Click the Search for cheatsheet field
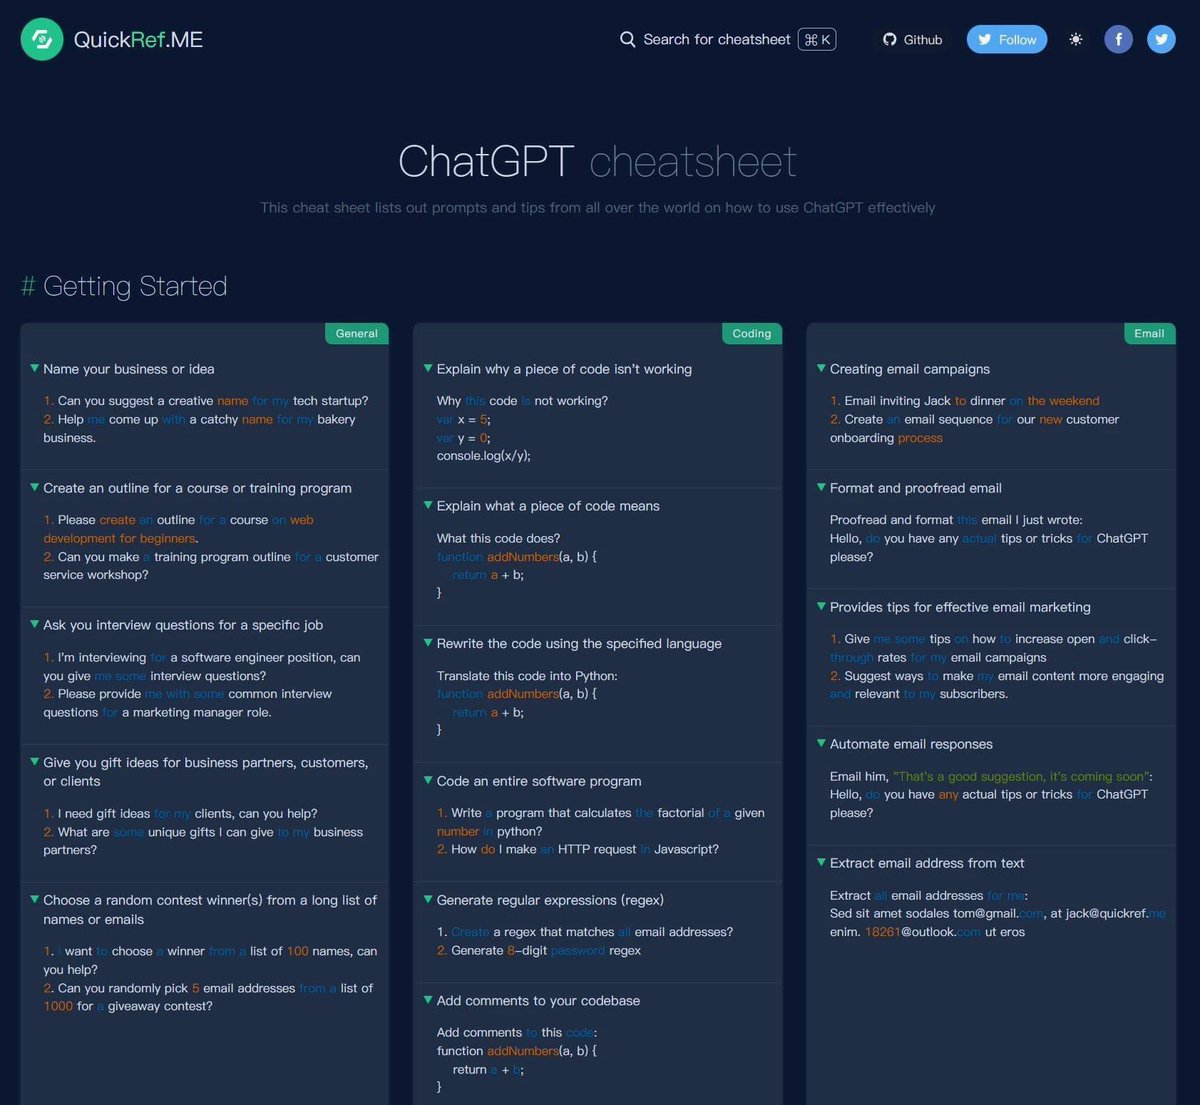The height and width of the screenshot is (1105, 1200). (x=728, y=39)
